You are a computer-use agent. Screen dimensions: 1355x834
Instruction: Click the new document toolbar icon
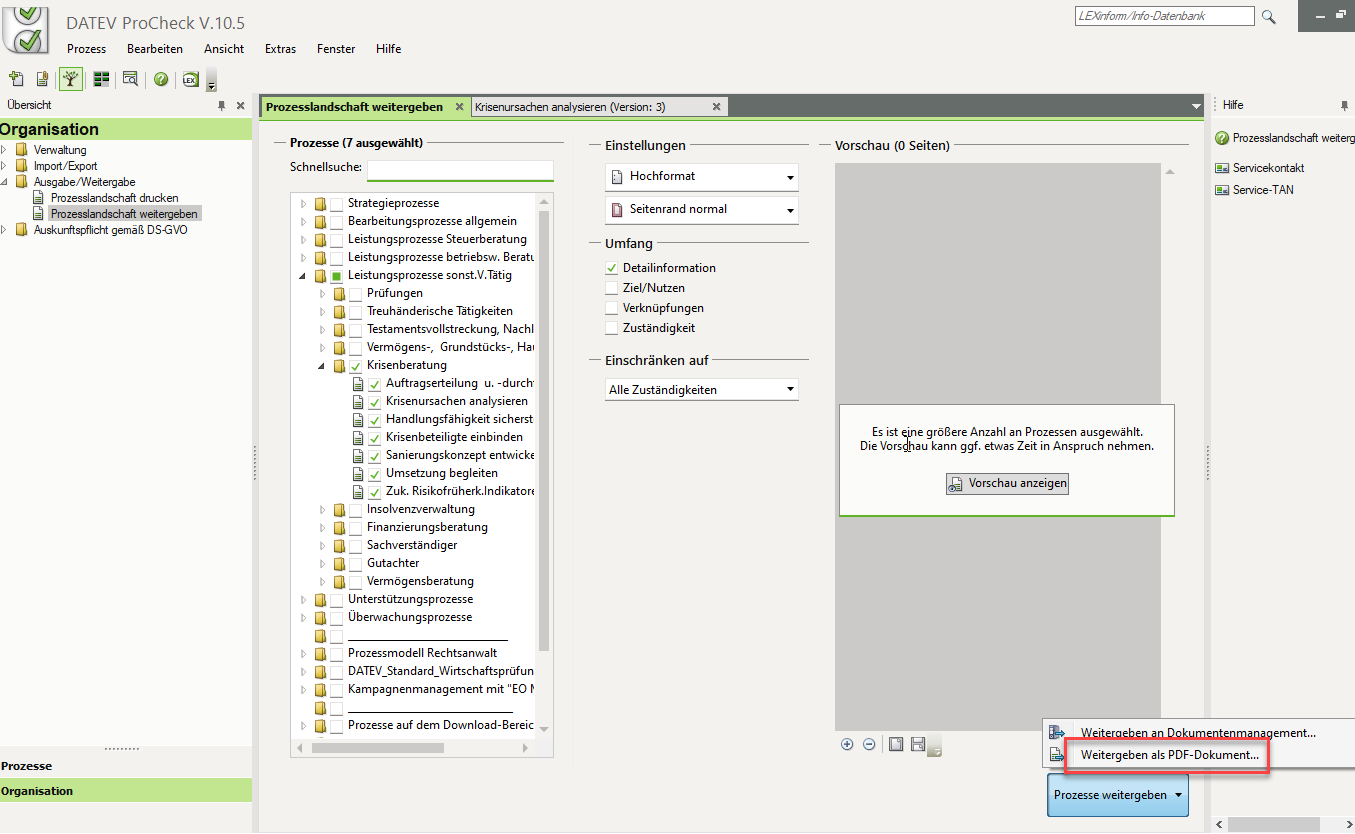coord(17,79)
